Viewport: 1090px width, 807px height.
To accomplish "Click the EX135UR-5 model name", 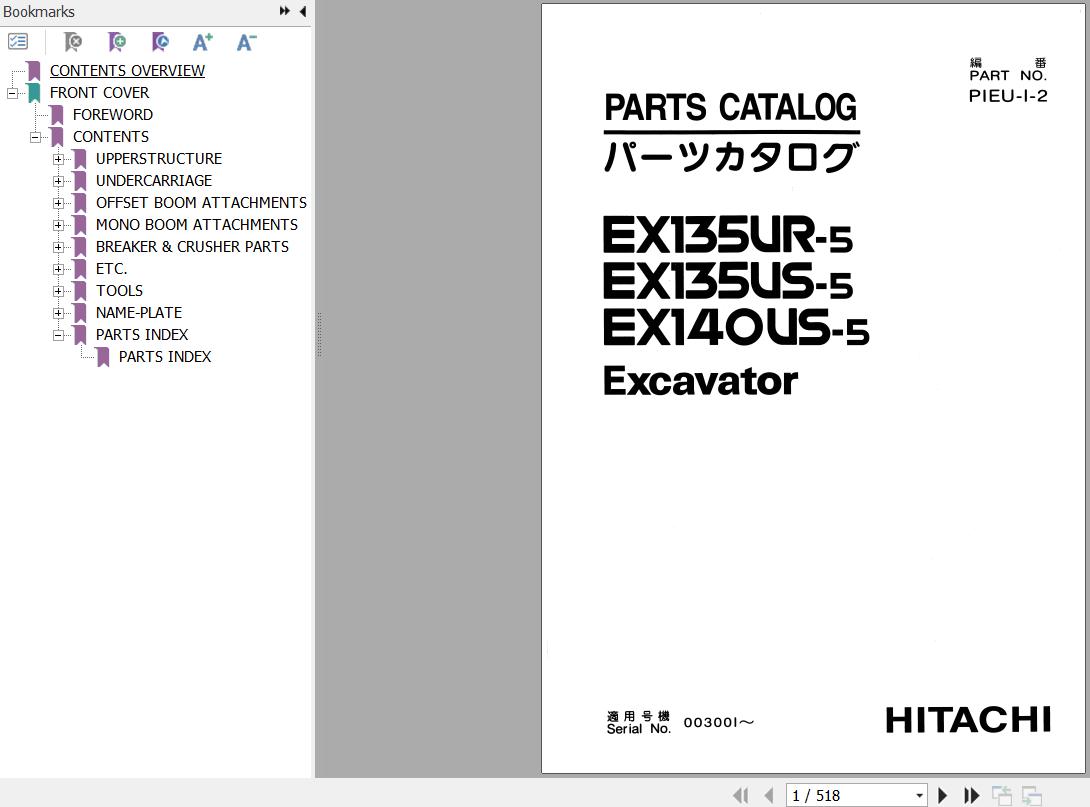I will (x=727, y=235).
